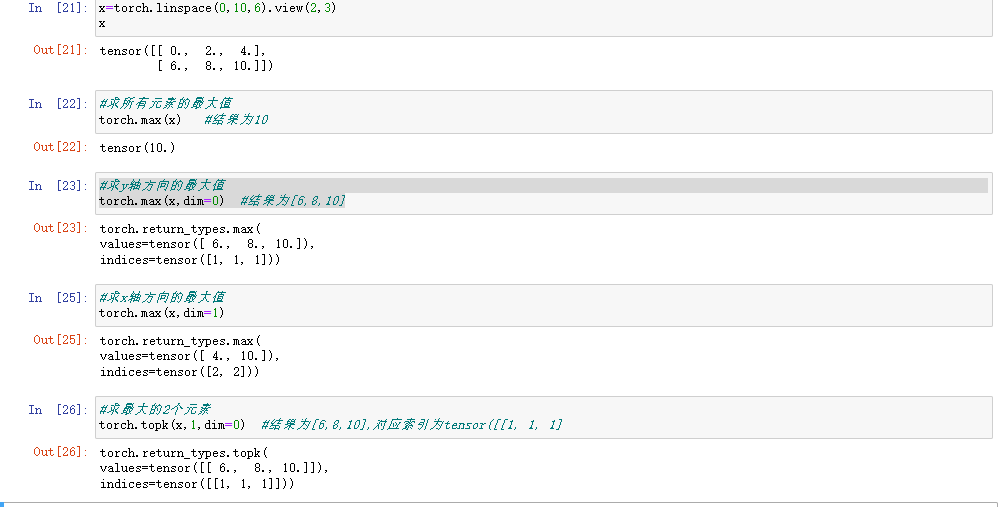Click output line 'values=tensor([ 4., 10.]),'
Screen dimensions: 1008x507
pyautogui.click(x=189, y=356)
